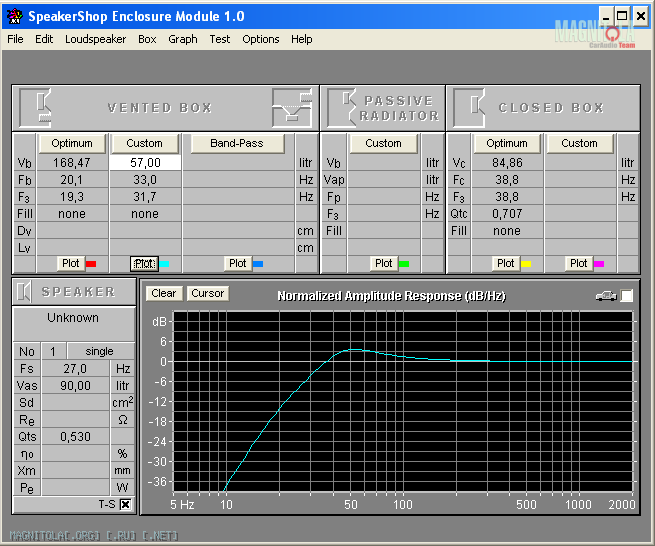Click the magenta plot color swatch
This screenshot has height=546, width=655.
pos(599,264)
